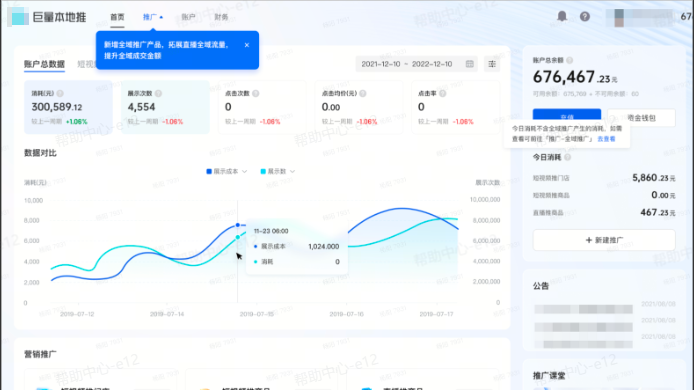Open the 增金钱包 button
The height and width of the screenshot is (390, 694).
(641, 118)
